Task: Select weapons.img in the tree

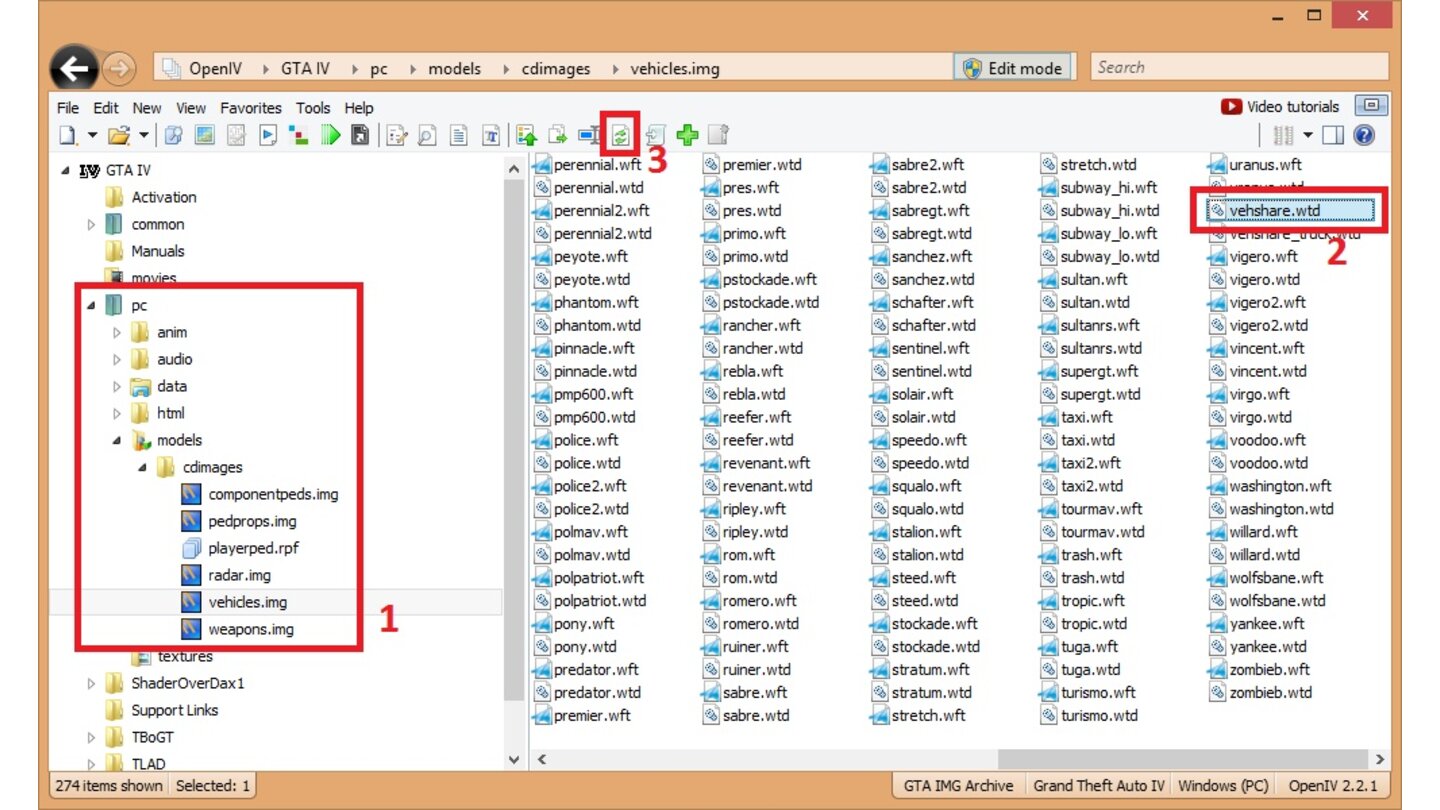Action: [x=251, y=630]
